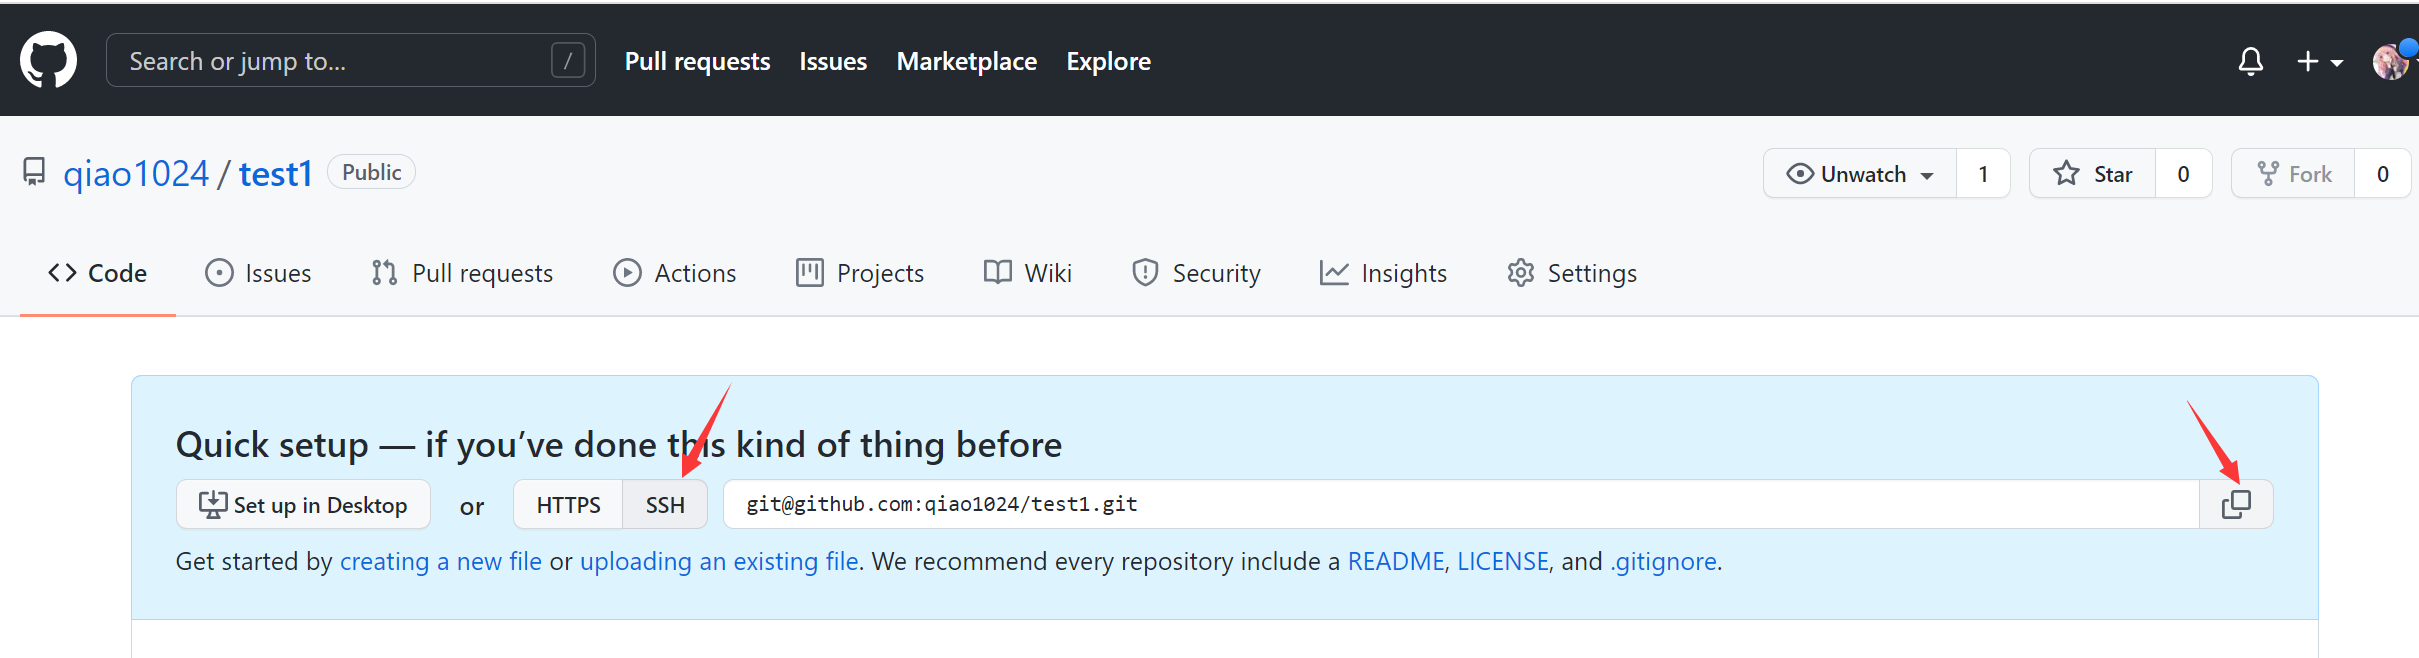View the stargazers count next to Star
Image resolution: width=2419 pixels, height=658 pixels.
(2183, 174)
